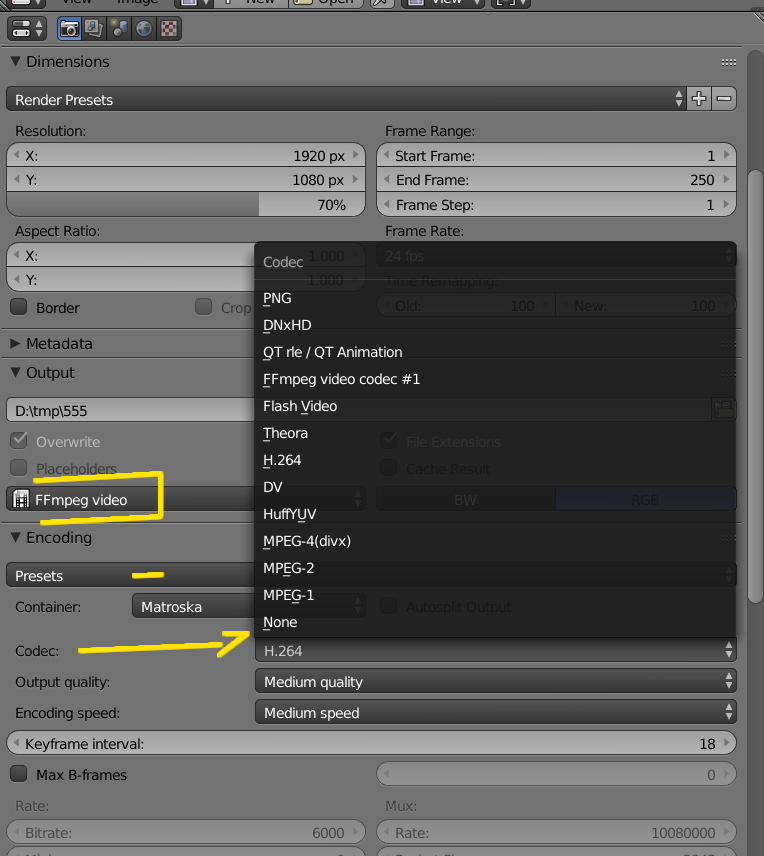Viewport: 764px width, 856px height.
Task: Collapse the Dimensions panel
Action: [15, 61]
